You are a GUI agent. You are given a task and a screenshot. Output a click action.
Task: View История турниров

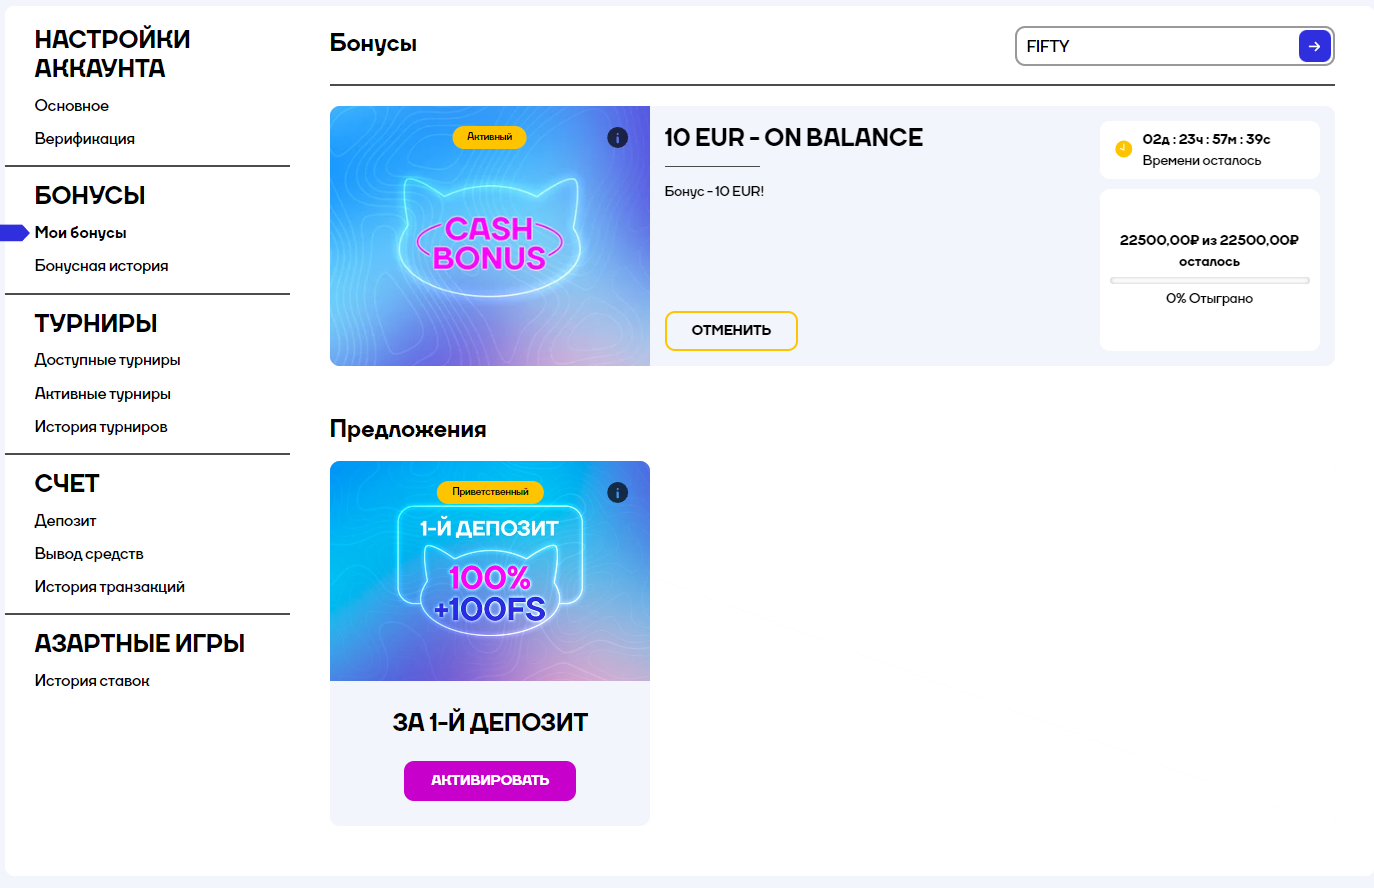click(101, 427)
